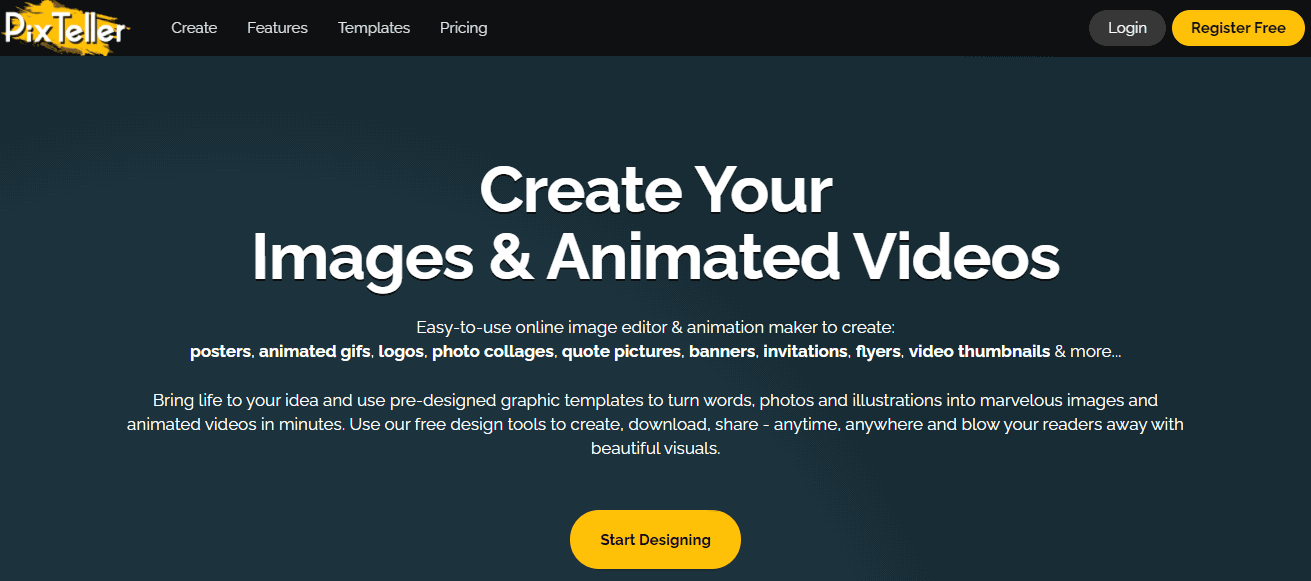The height and width of the screenshot is (581, 1311).
Task: Open the flyers link
Action: pyautogui.click(x=879, y=352)
